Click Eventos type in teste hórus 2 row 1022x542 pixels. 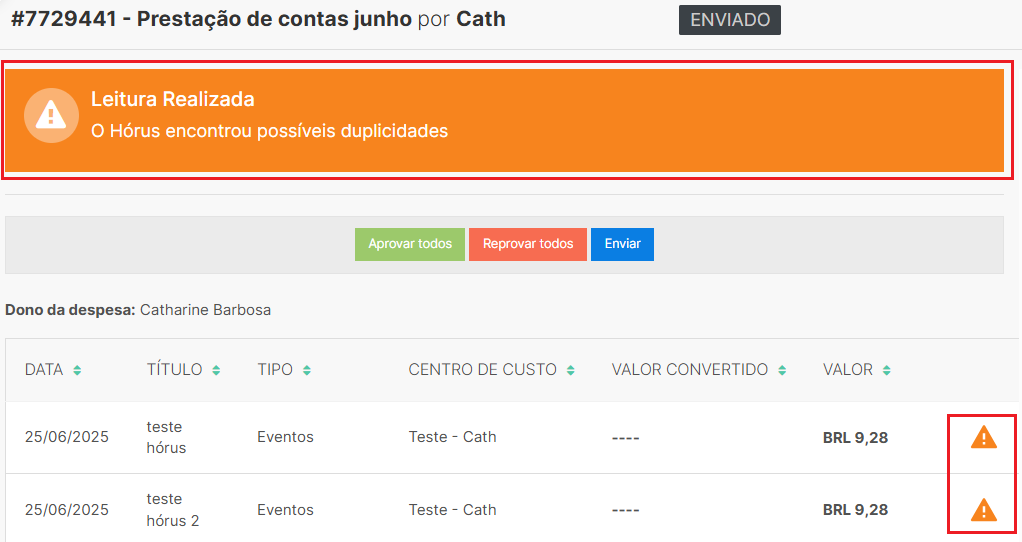click(285, 509)
